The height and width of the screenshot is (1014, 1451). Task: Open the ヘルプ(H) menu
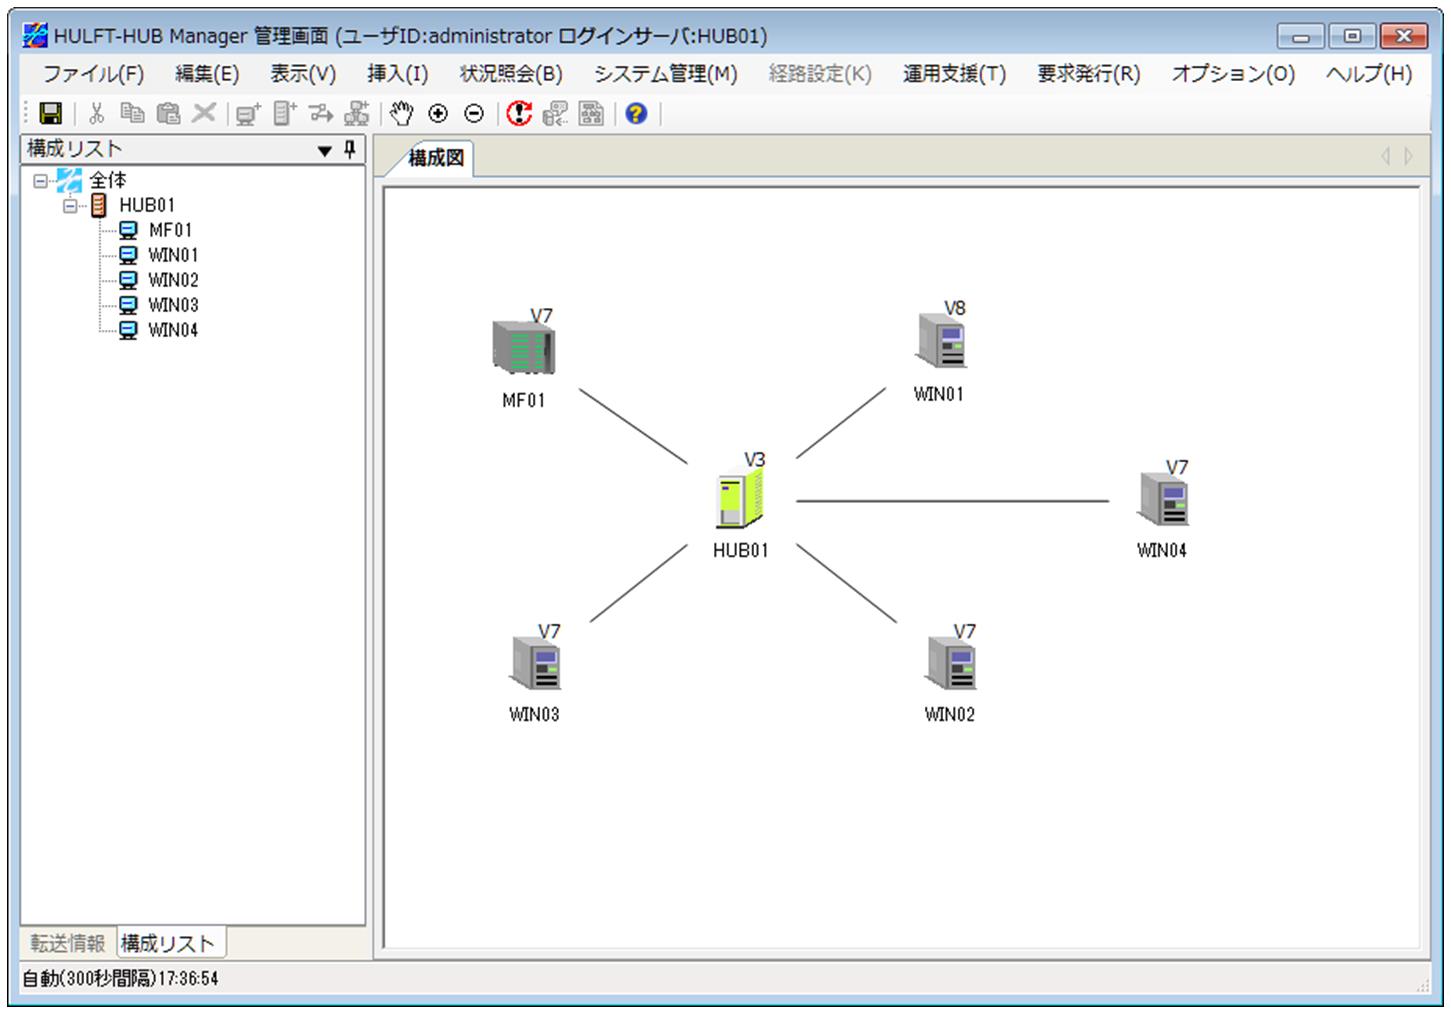click(x=1369, y=74)
